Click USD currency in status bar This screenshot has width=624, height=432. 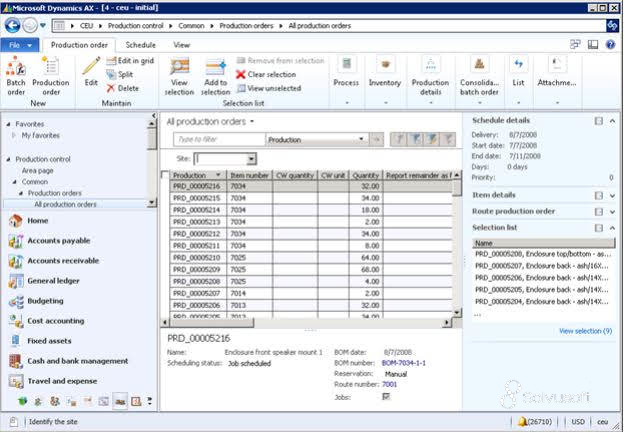point(578,422)
